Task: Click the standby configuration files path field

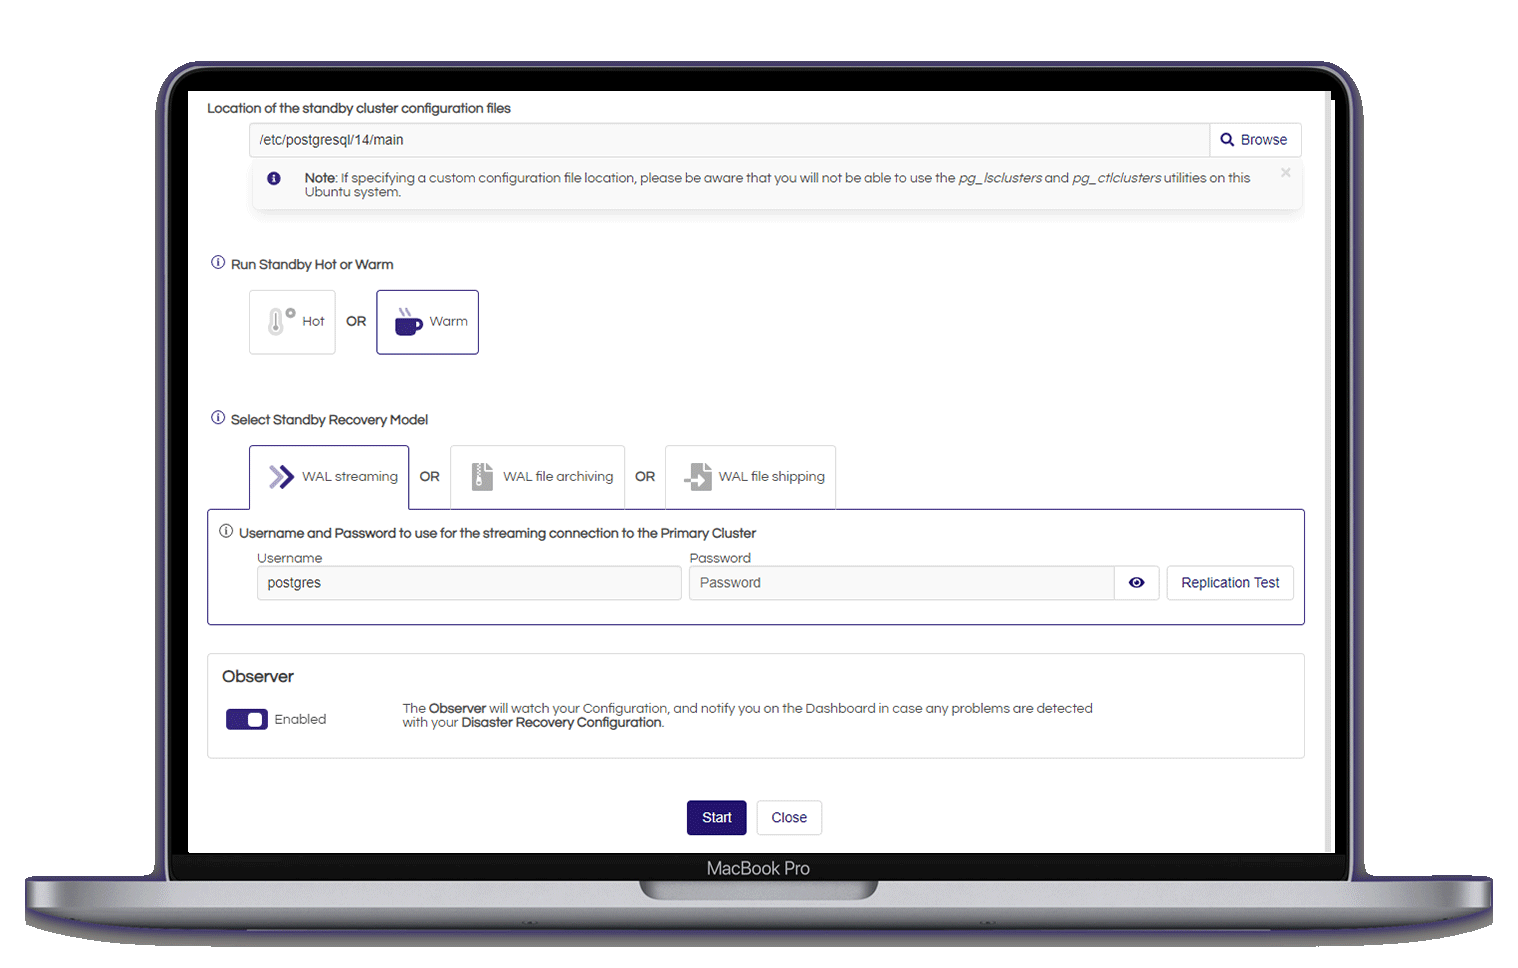Action: [728, 139]
